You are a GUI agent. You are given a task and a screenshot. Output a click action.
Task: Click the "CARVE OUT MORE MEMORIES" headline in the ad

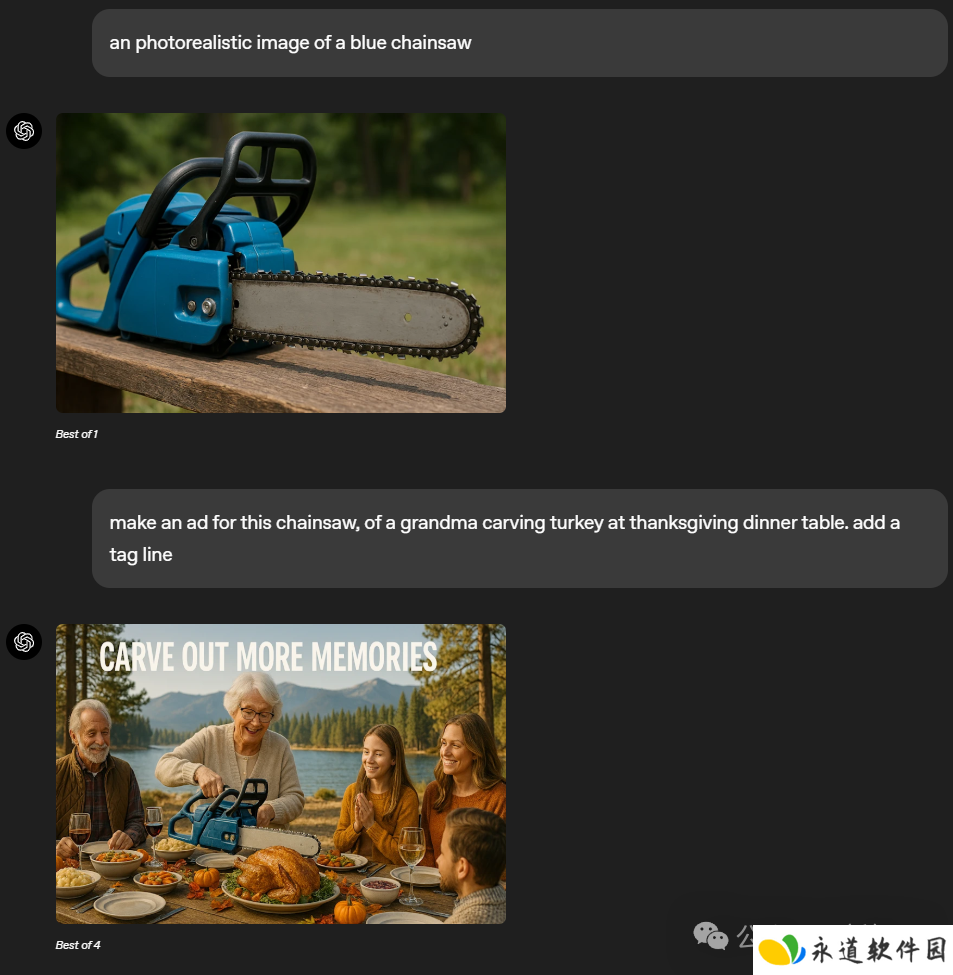click(268, 657)
